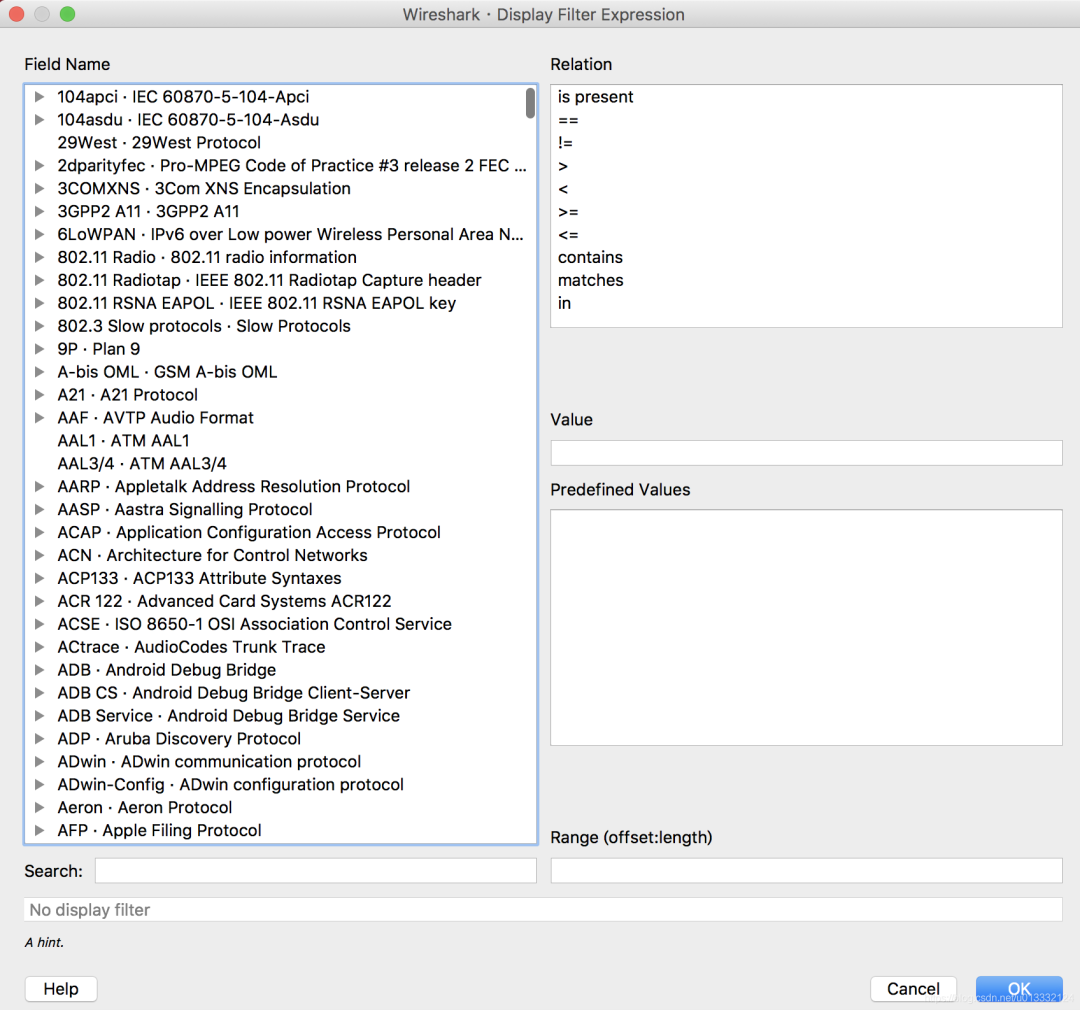
Task: Click the display filter text box
Action: 543,909
